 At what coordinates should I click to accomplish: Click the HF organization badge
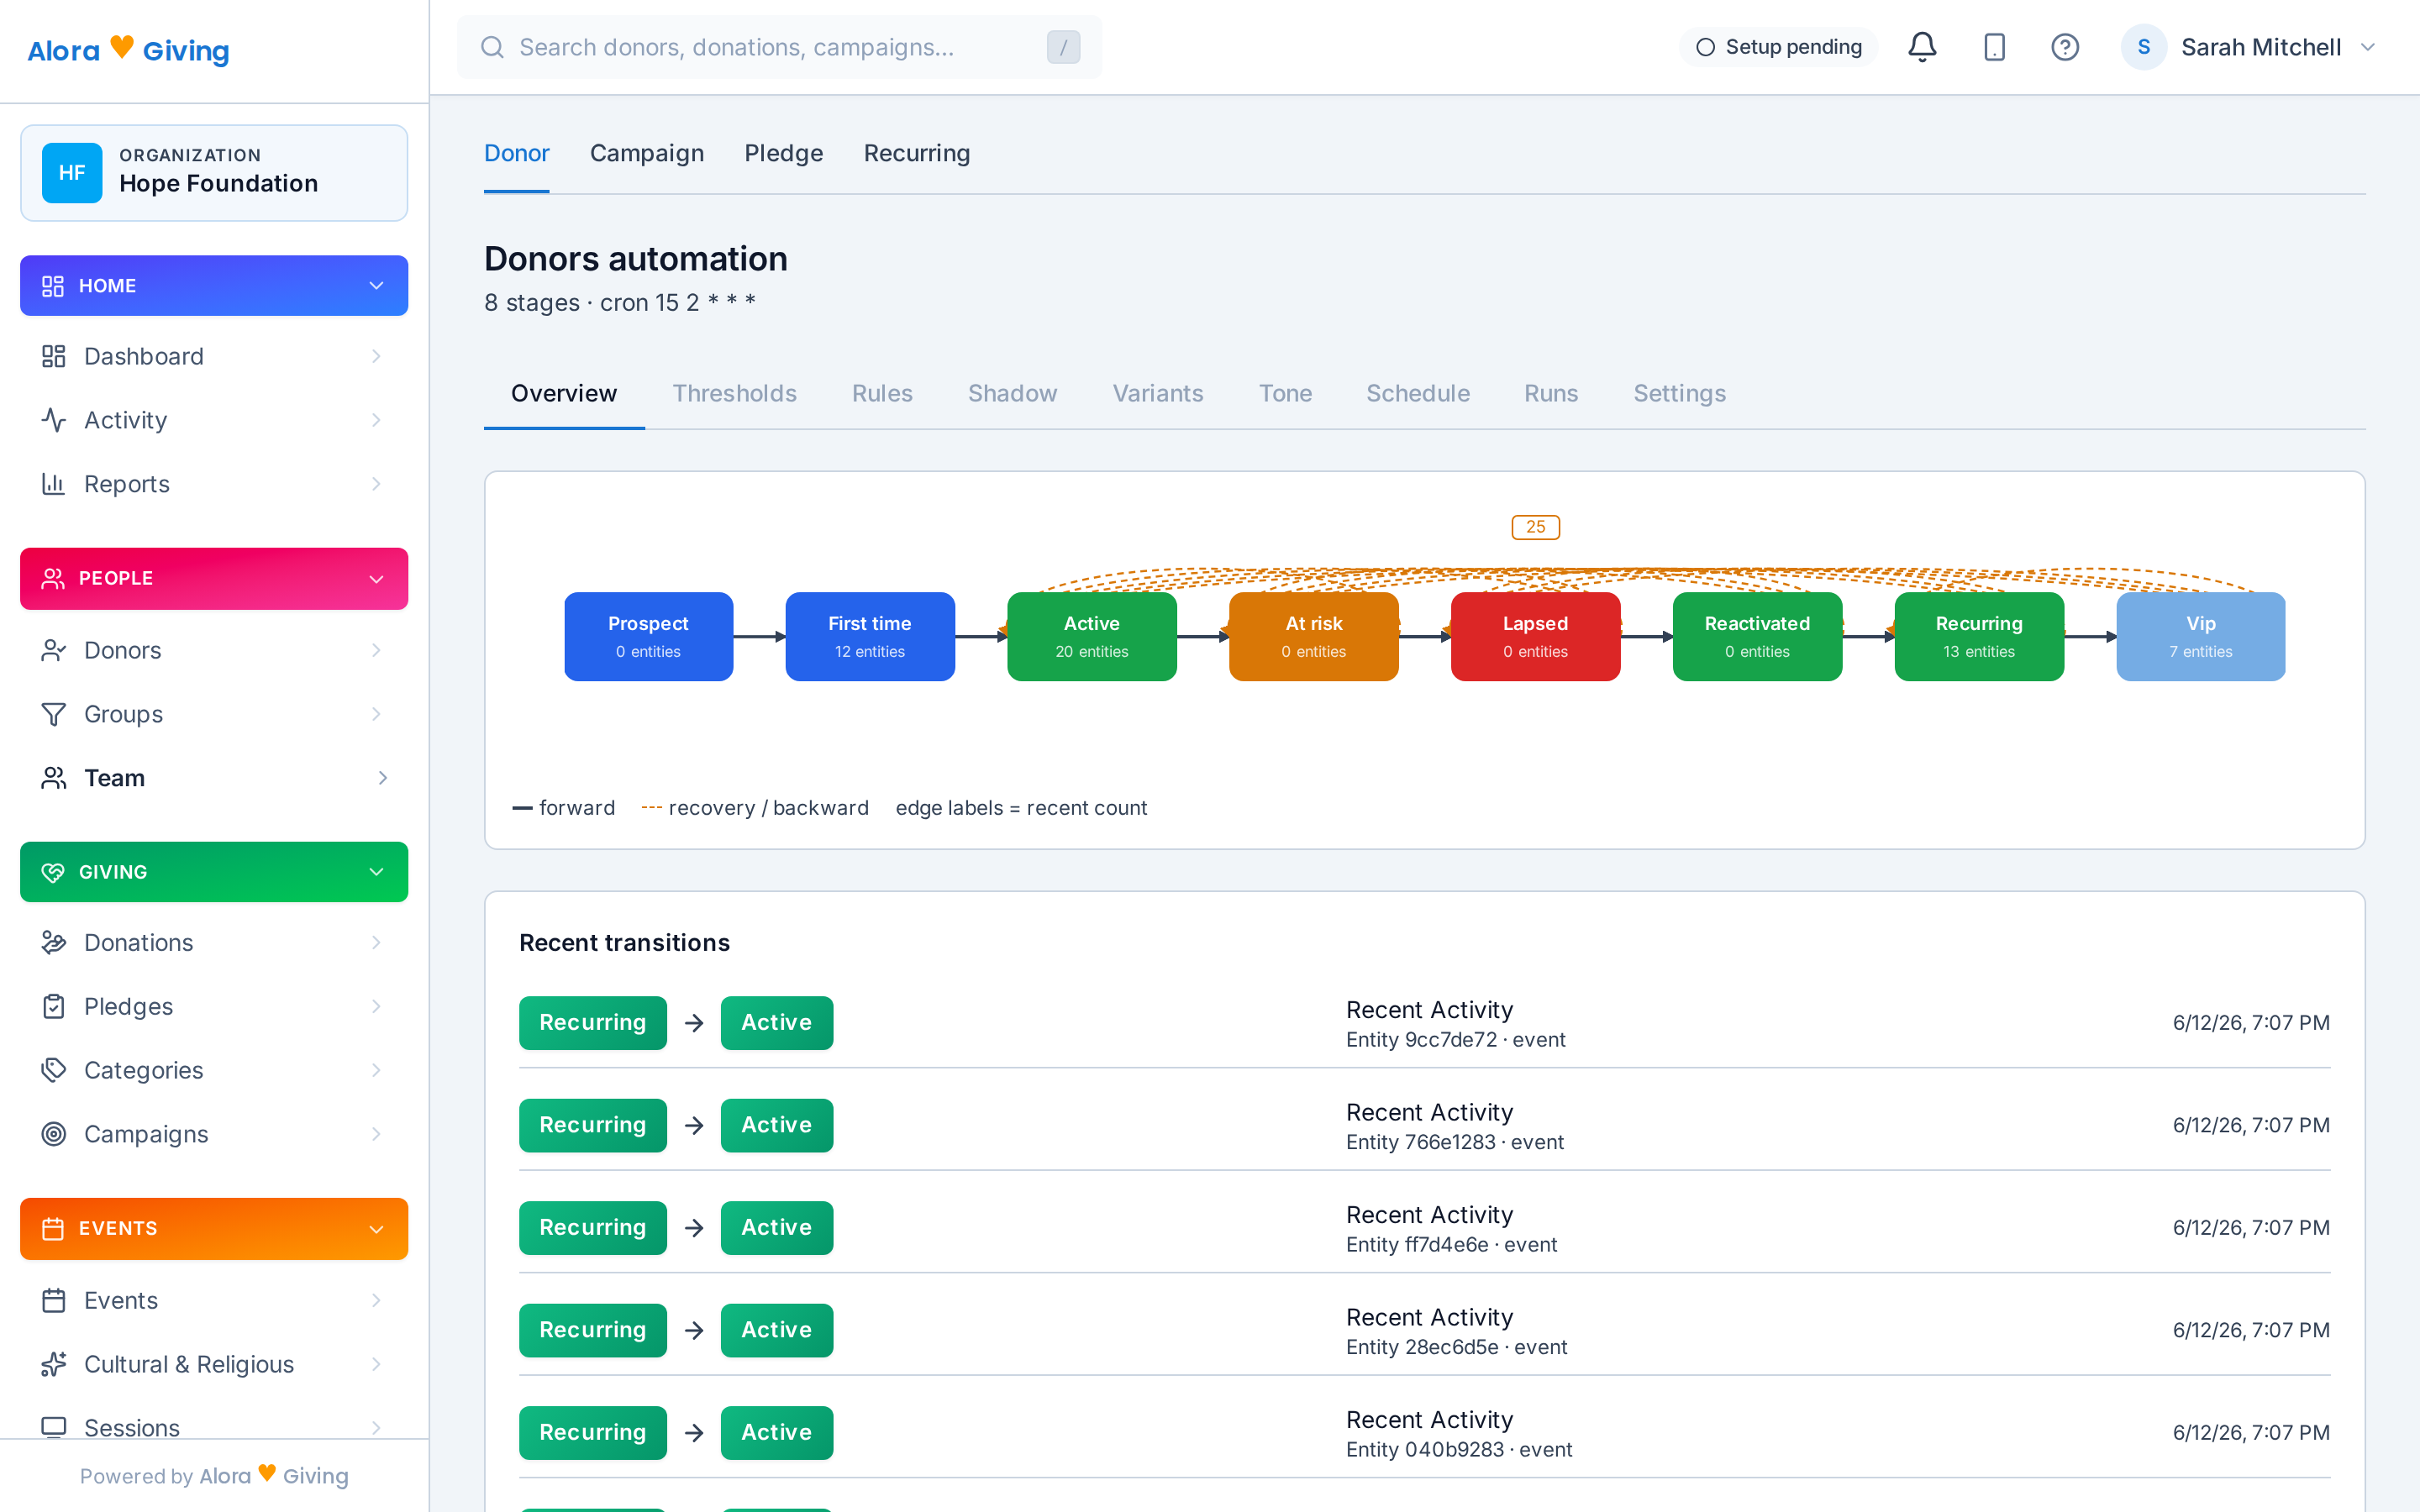(72, 173)
